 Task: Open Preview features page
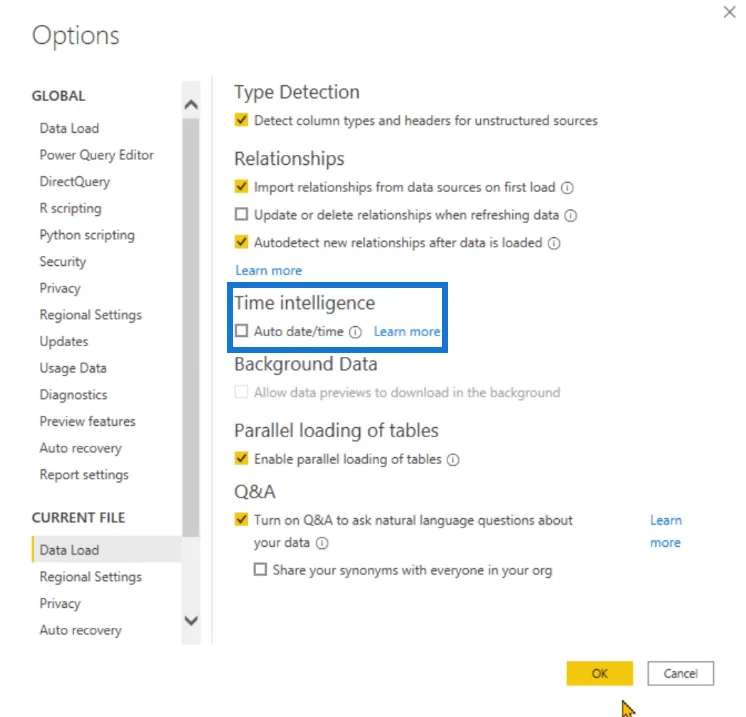point(88,422)
